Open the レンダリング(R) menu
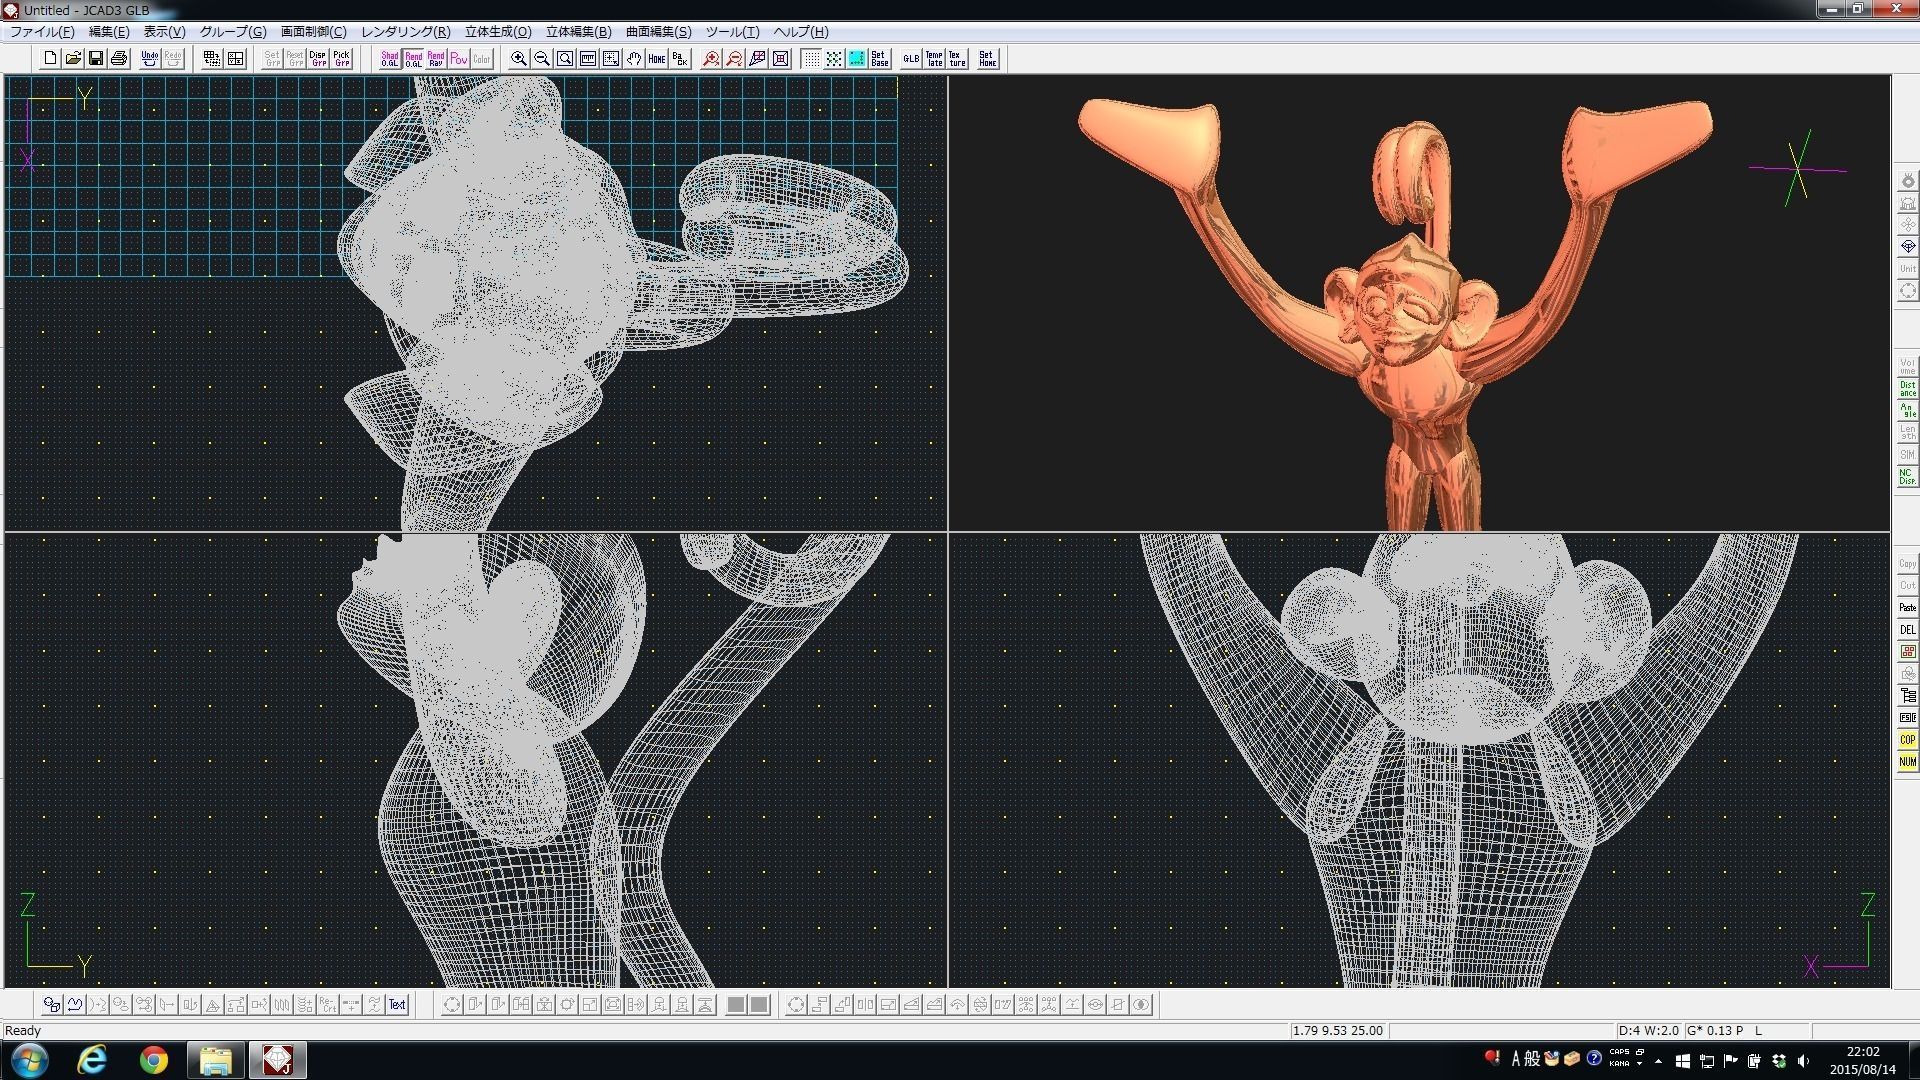1920x1080 pixels. (x=405, y=32)
